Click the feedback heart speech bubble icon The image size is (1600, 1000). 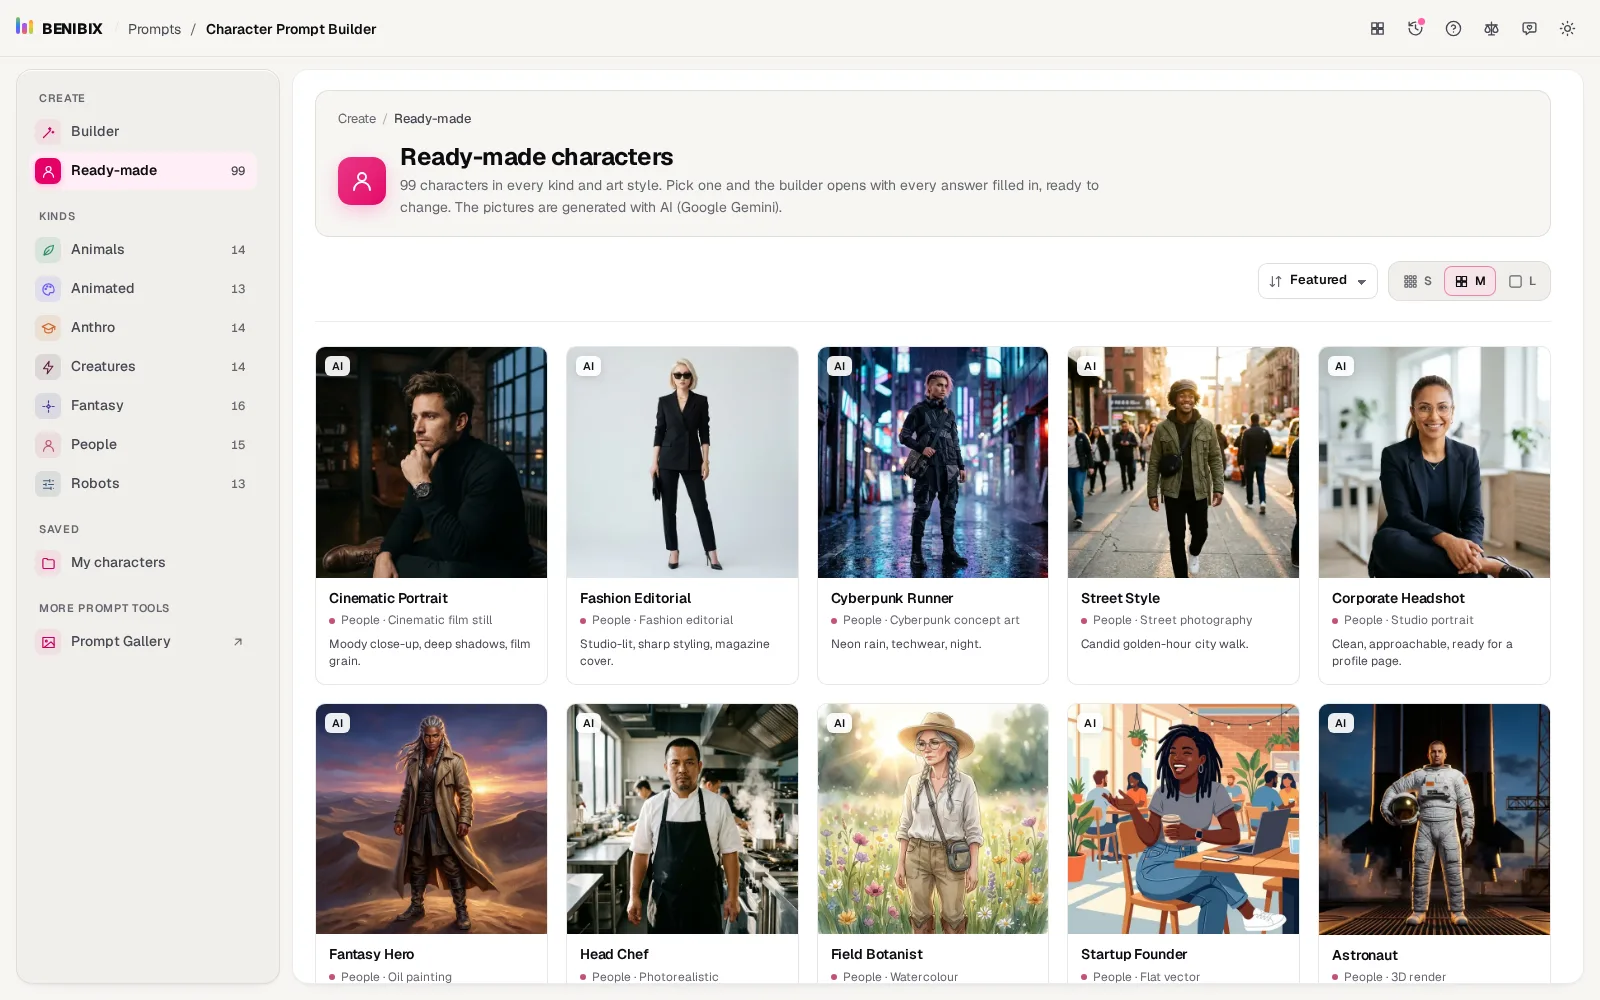pos(1529,28)
